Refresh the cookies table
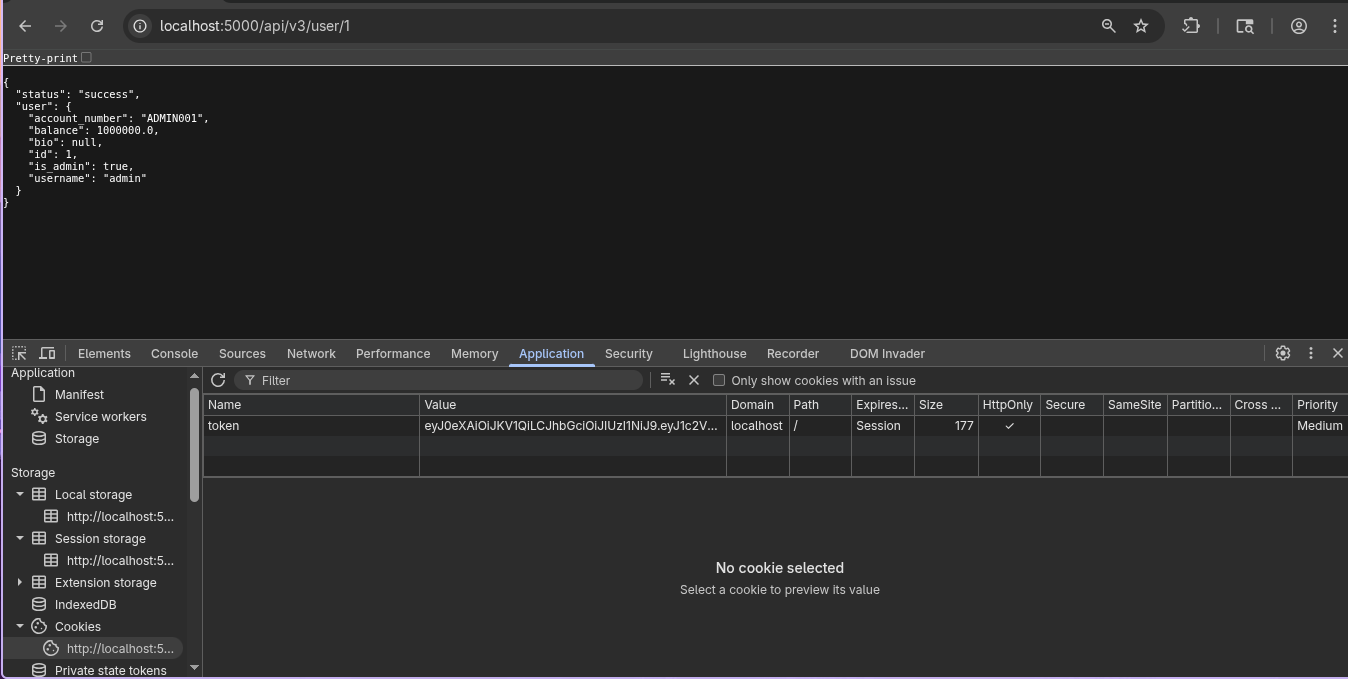 (x=218, y=380)
